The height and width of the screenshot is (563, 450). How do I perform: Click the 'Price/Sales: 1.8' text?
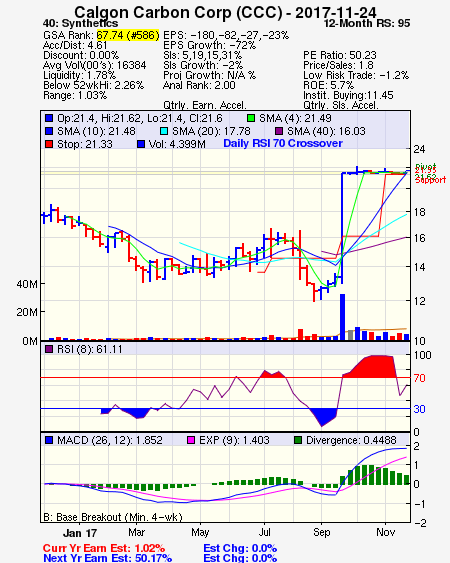point(338,65)
